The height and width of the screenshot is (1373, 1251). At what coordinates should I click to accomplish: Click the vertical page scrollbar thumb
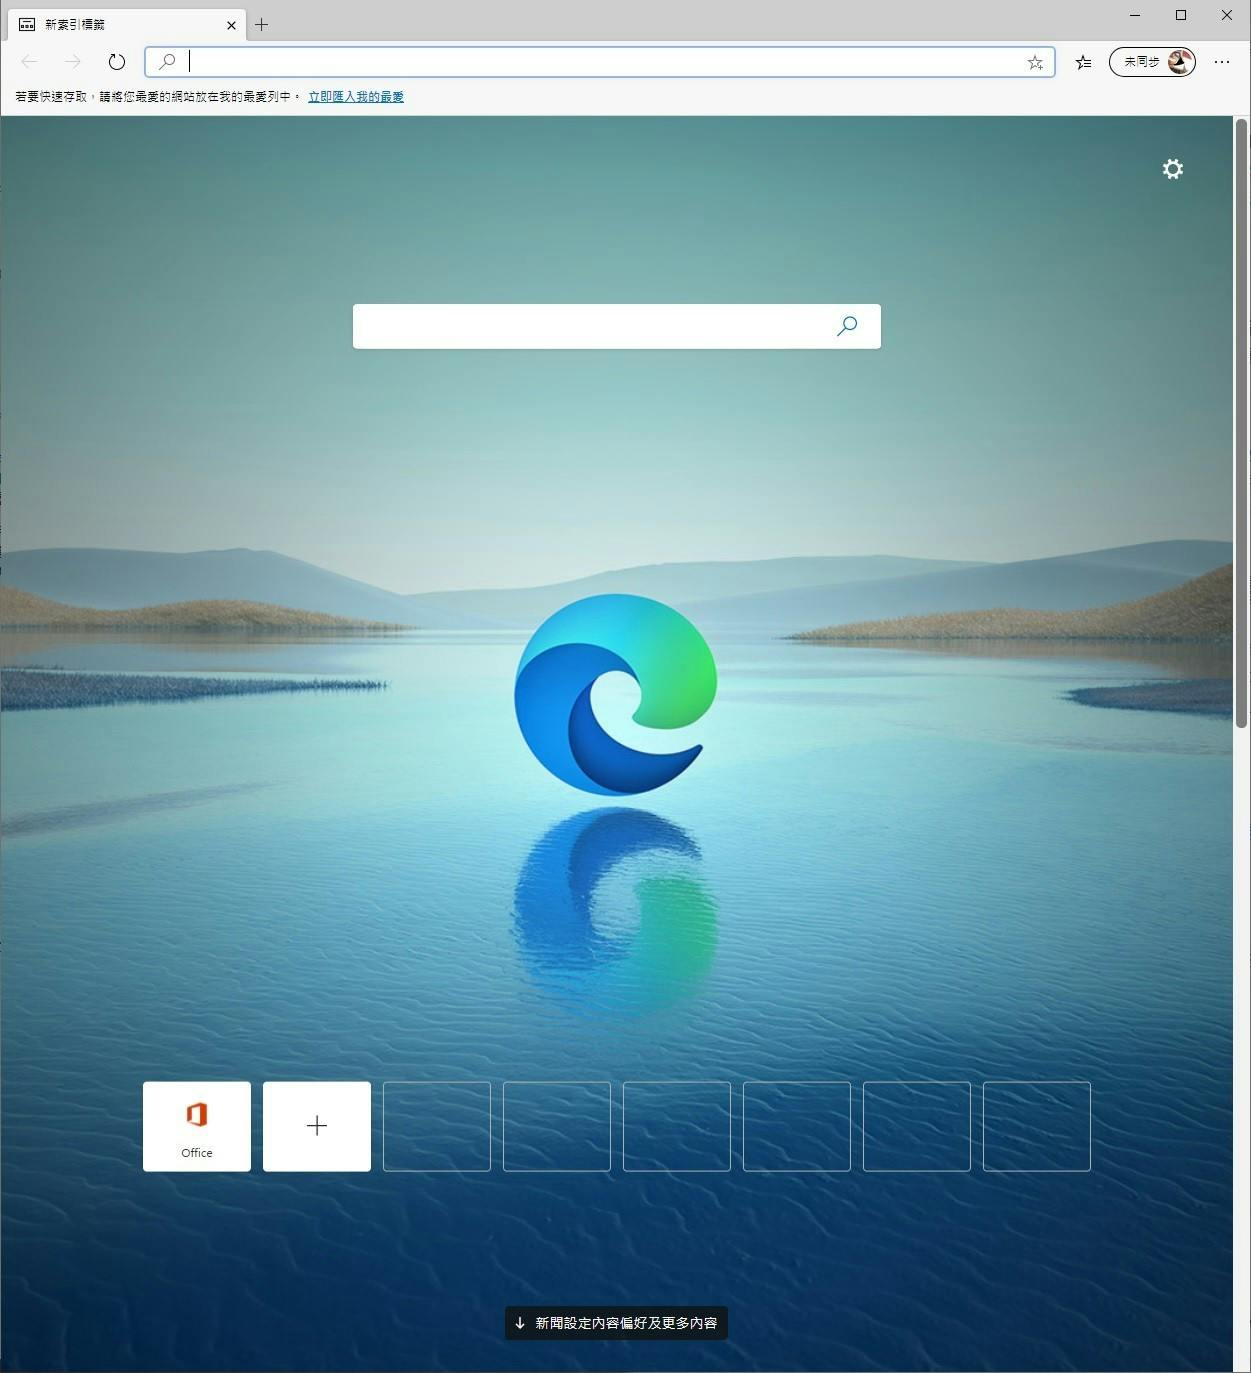coord(1242,423)
